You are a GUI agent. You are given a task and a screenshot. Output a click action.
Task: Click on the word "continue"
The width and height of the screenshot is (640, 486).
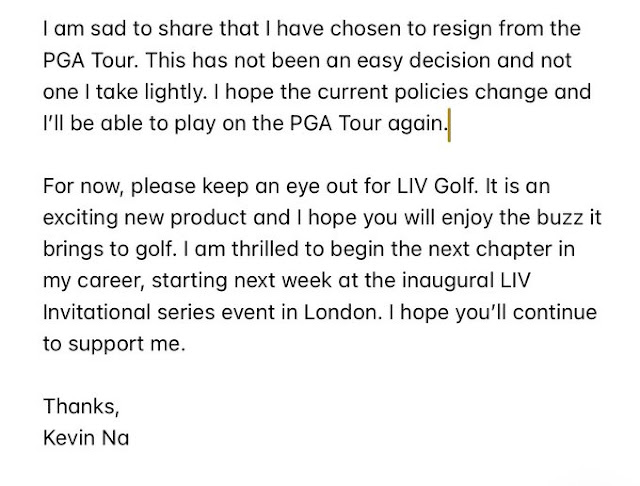tap(555, 312)
